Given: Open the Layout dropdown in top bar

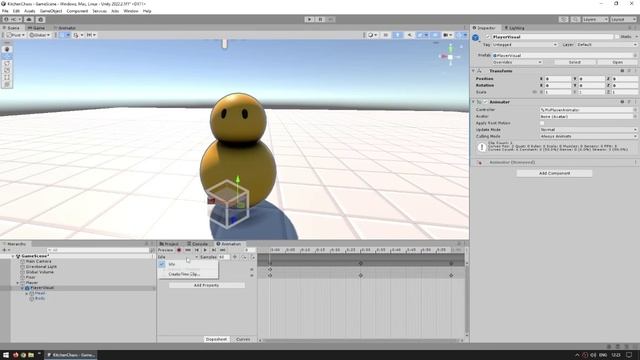Looking at the screenshot, I should (623, 19).
